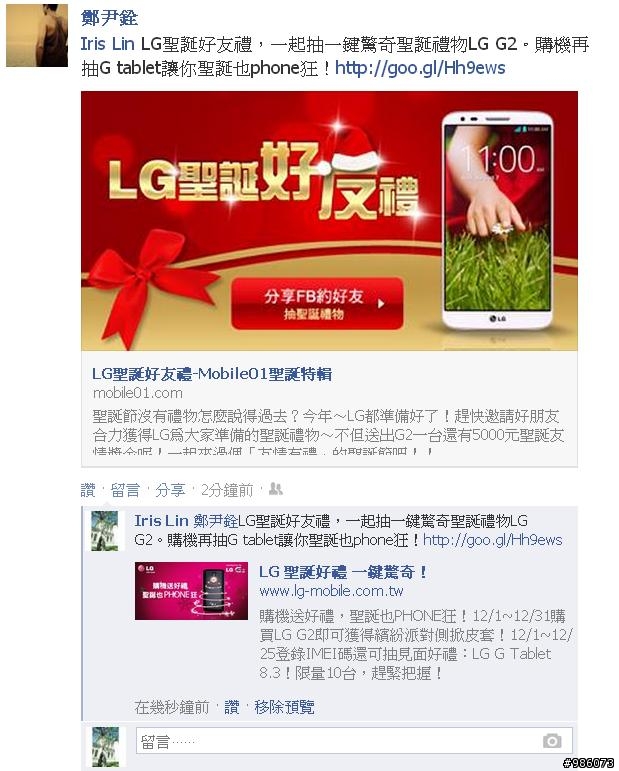
Task: Open tagged friend Iris Lin in post
Action: coord(108,44)
